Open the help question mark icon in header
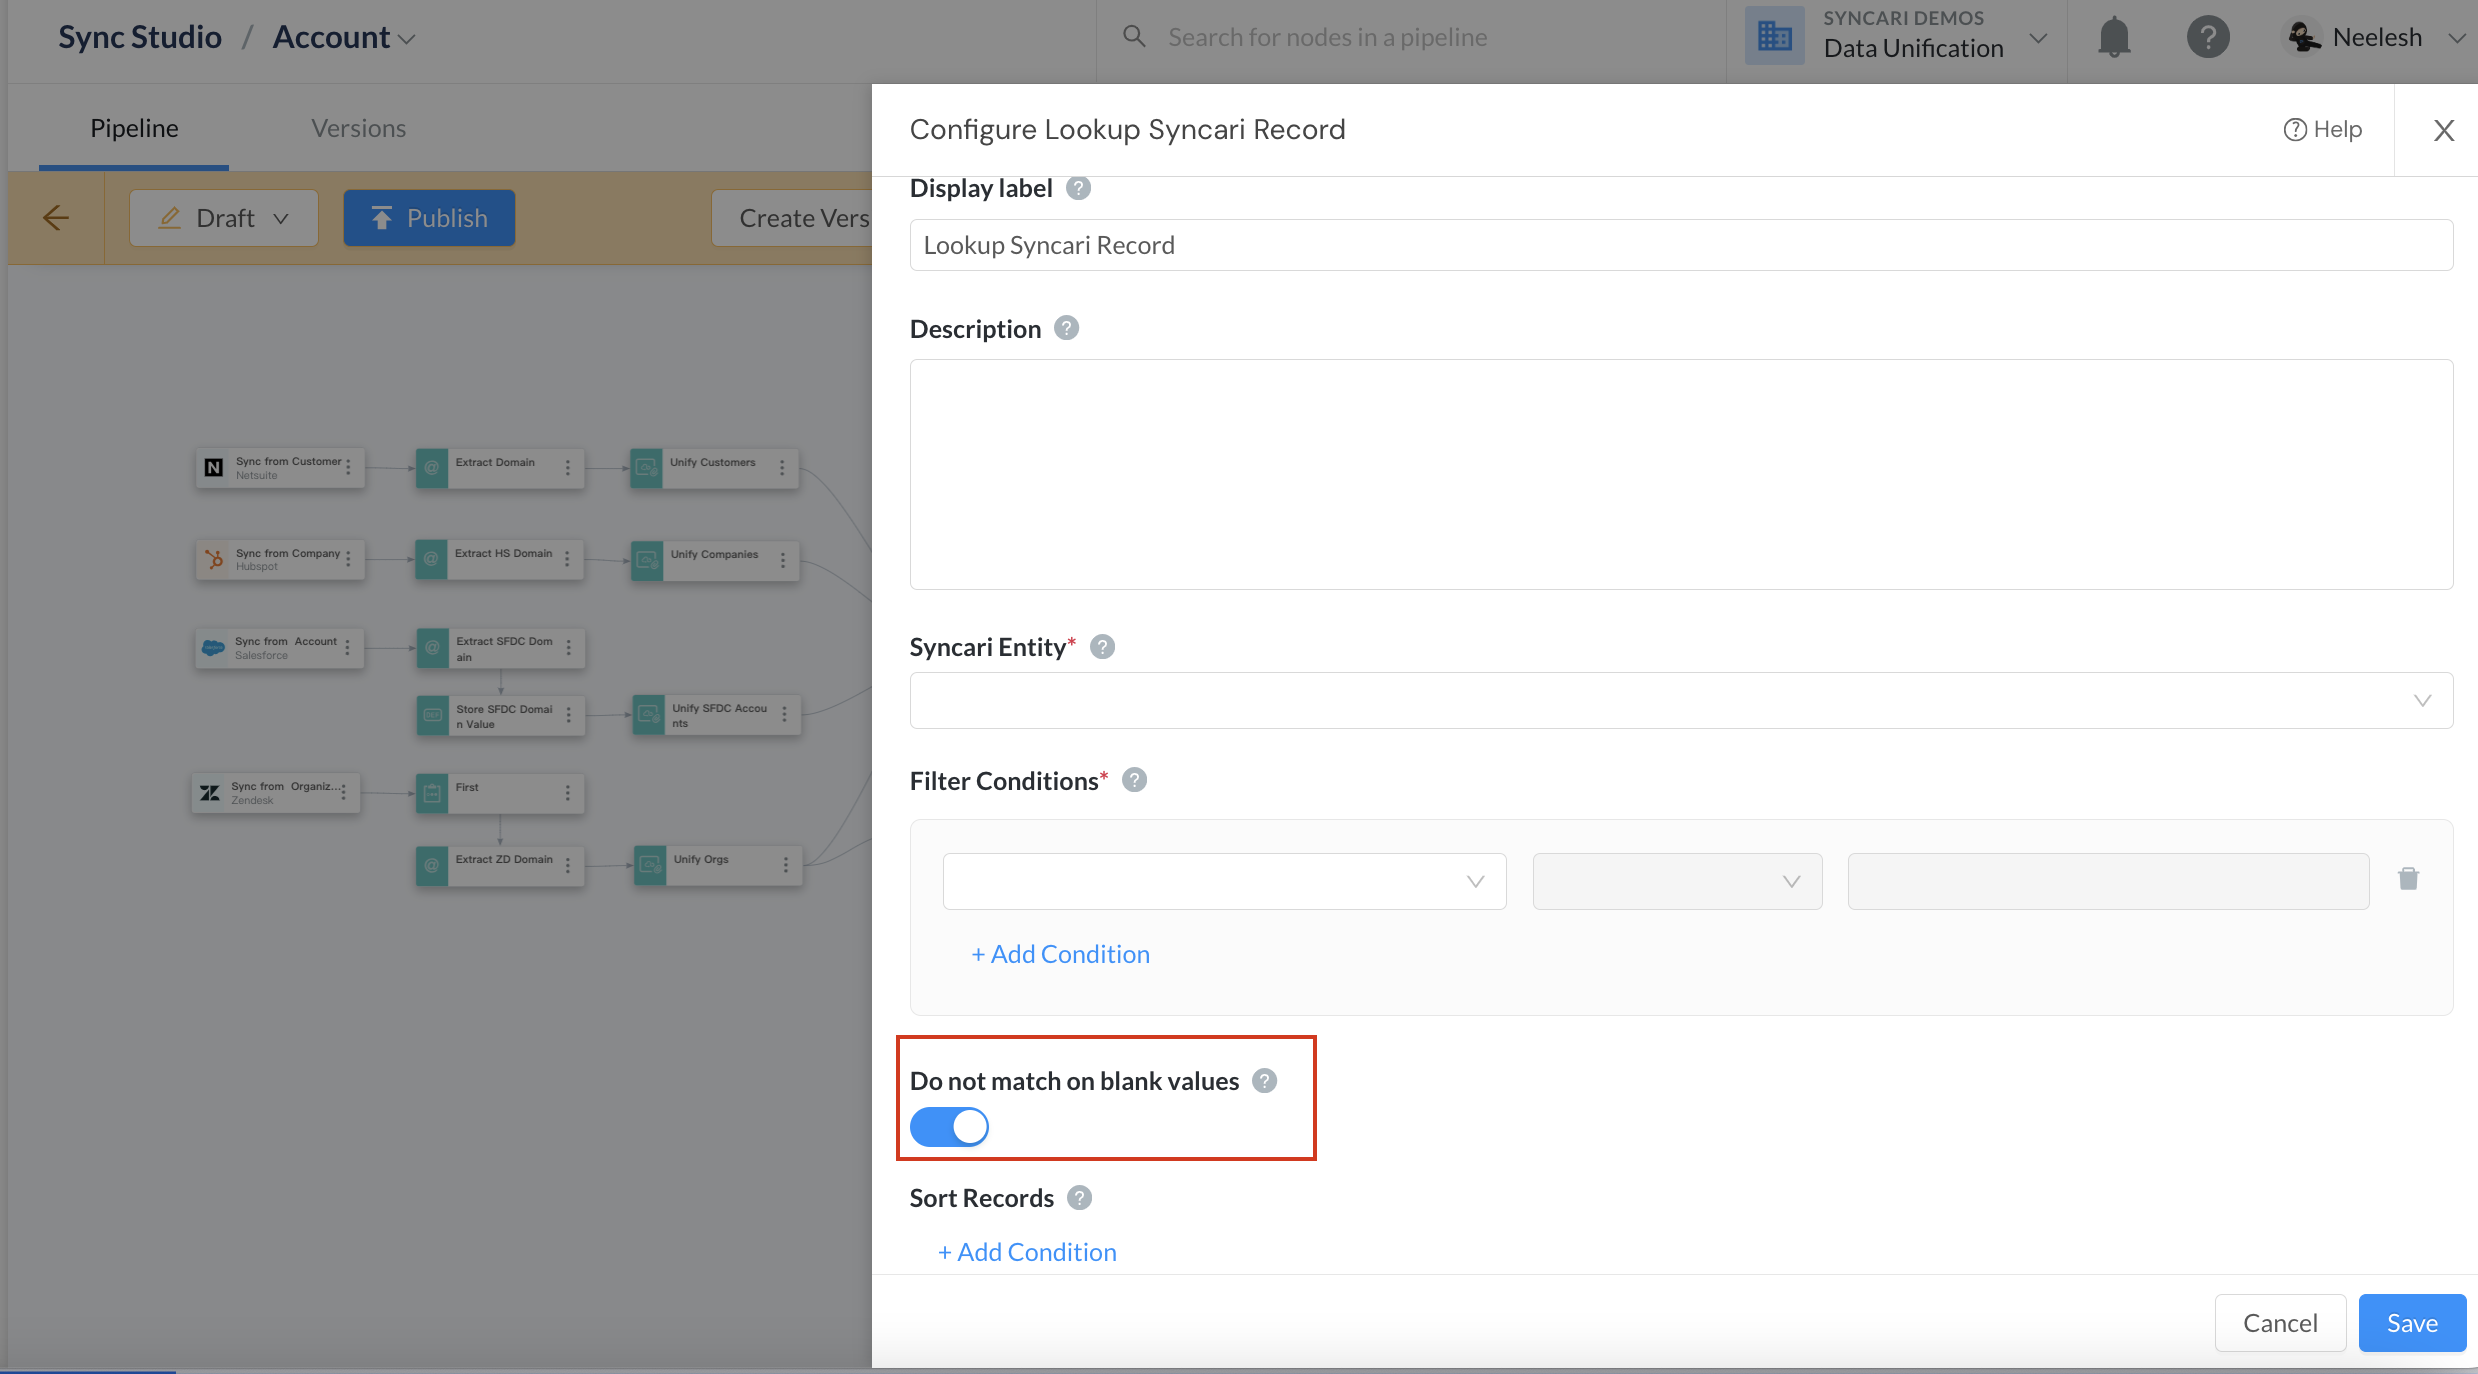The height and width of the screenshot is (1374, 2478). tap(2208, 37)
